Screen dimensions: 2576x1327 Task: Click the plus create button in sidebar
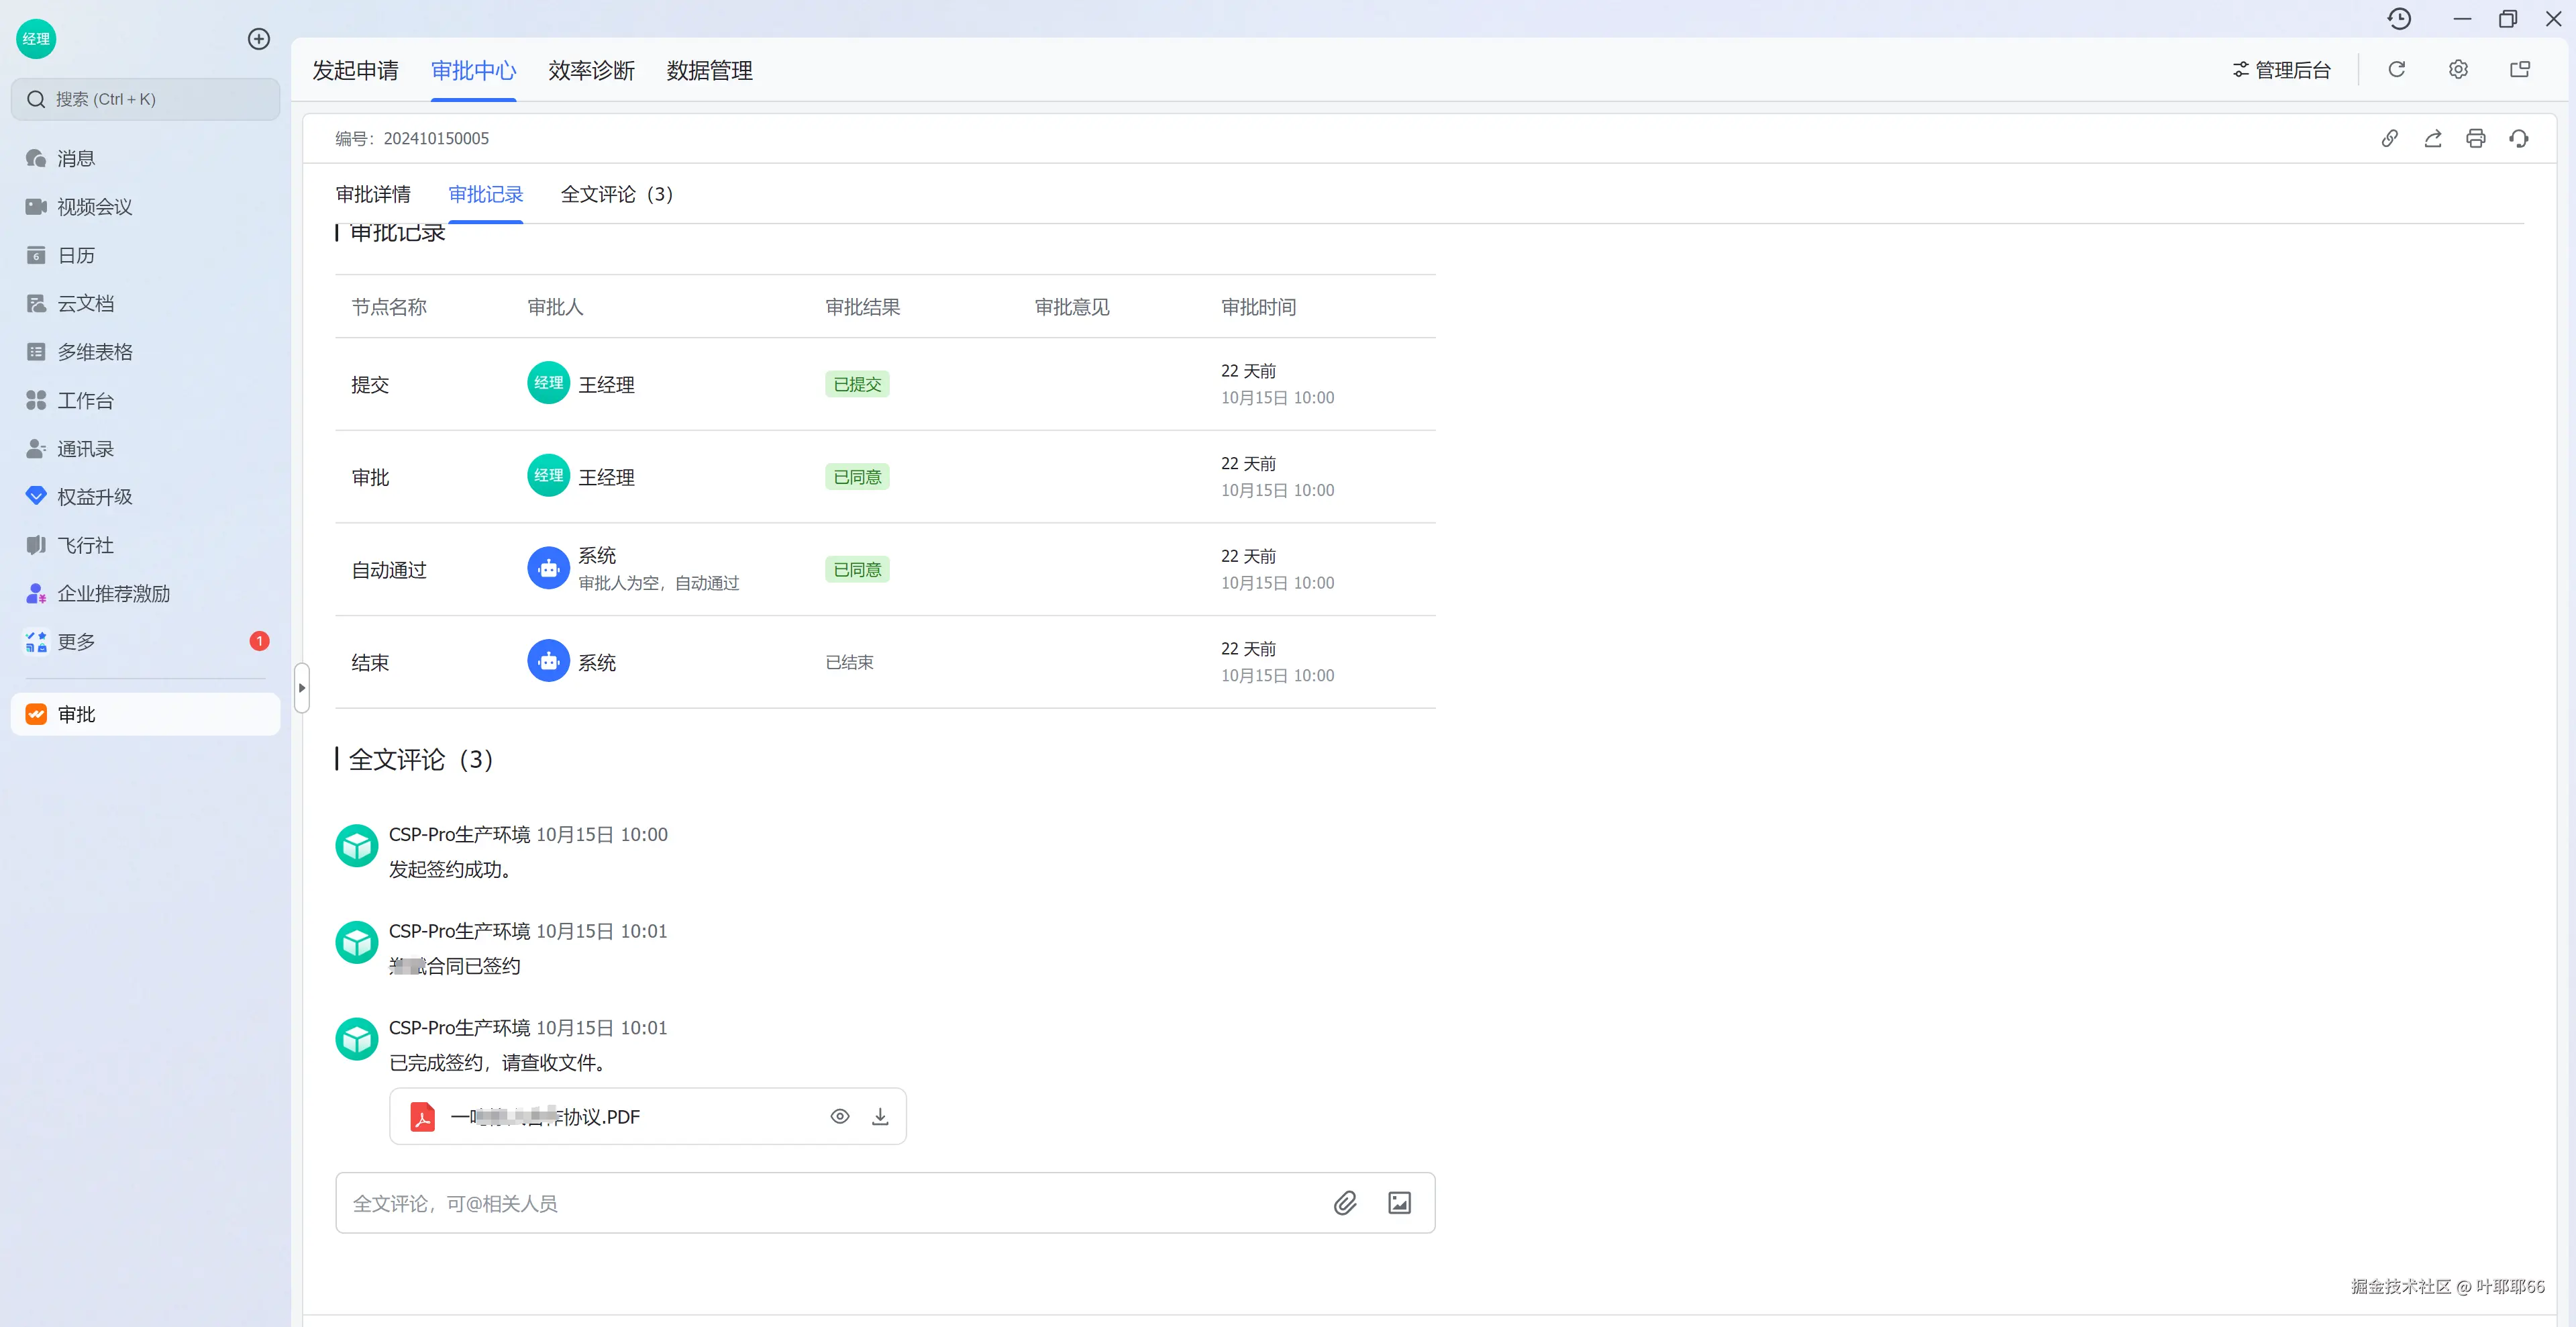pos(259,39)
